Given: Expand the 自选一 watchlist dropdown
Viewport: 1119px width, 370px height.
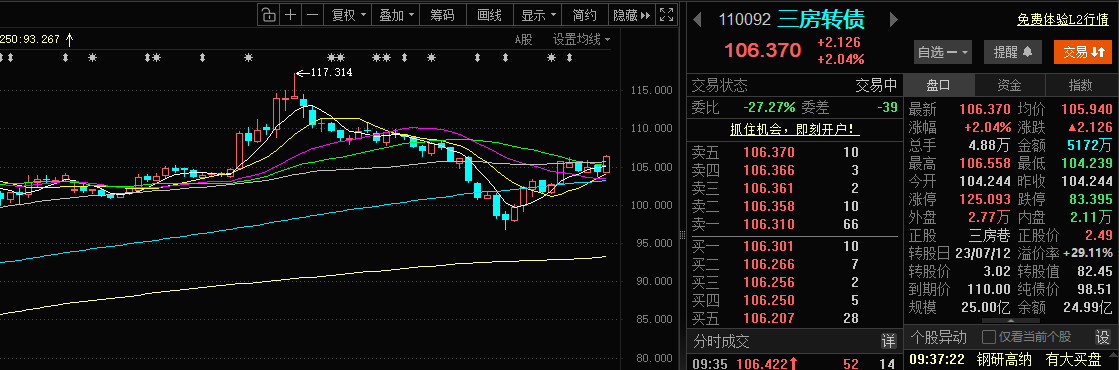Looking at the screenshot, I should [x=943, y=52].
